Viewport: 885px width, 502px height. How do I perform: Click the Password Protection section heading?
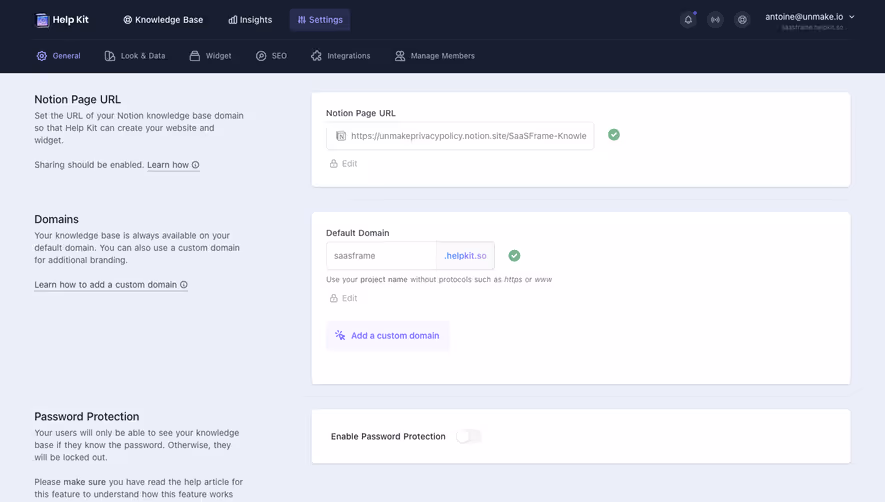point(87,417)
